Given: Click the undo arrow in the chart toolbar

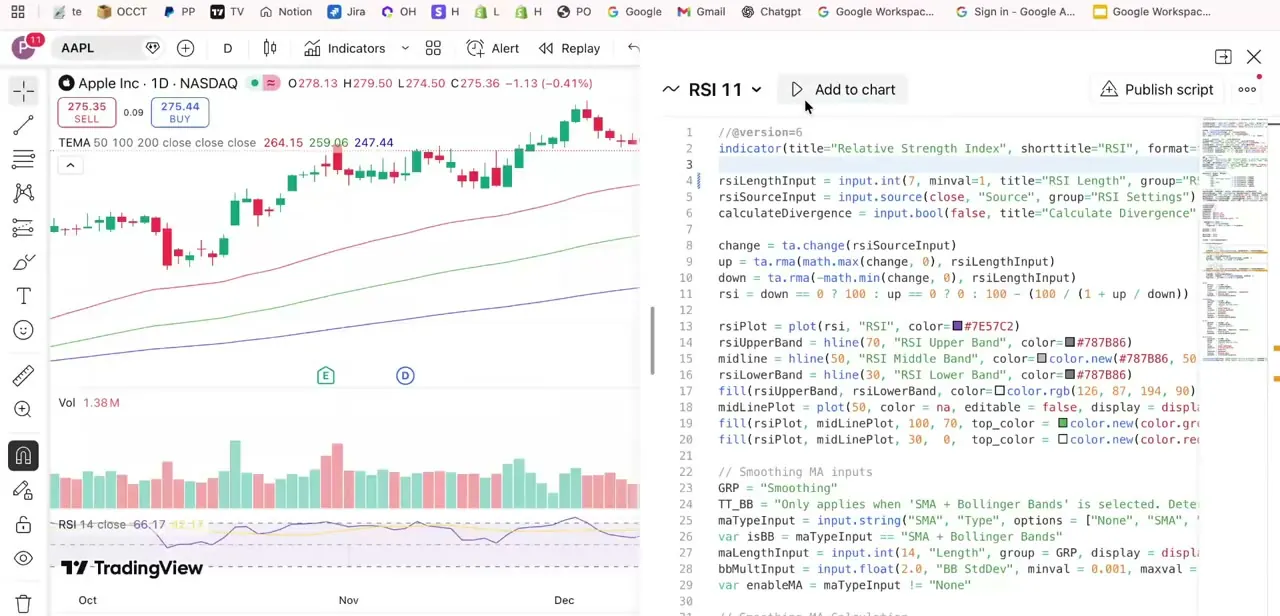Looking at the screenshot, I should click(x=633, y=48).
